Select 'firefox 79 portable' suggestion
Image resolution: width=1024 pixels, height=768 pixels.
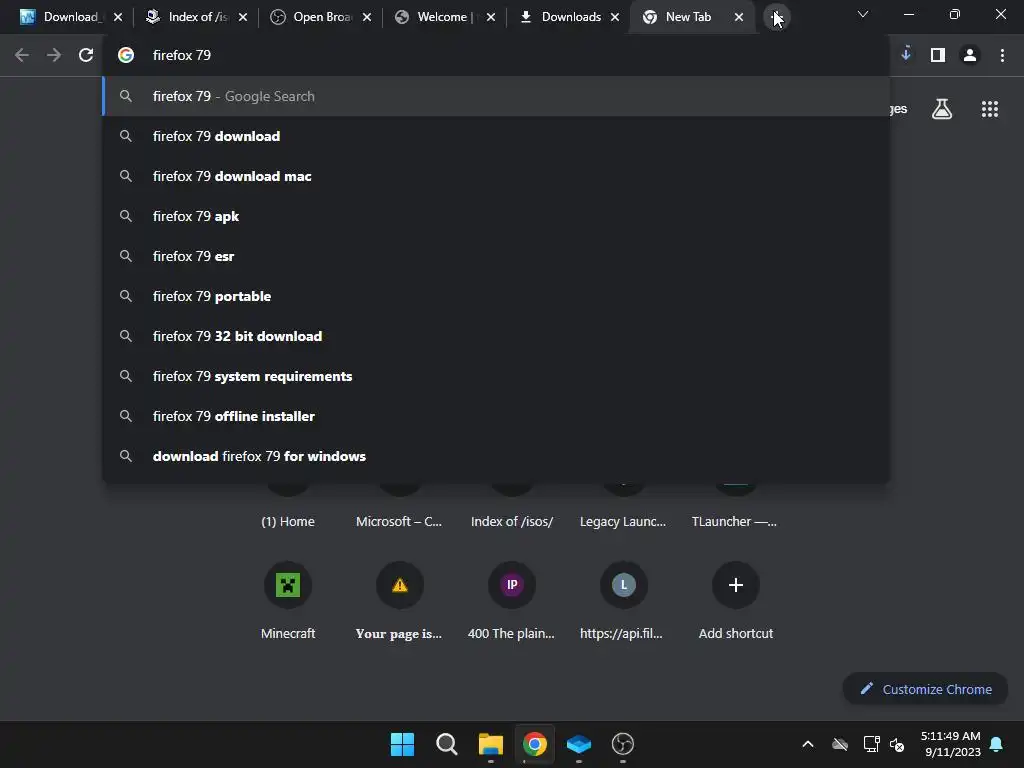pyautogui.click(x=496, y=296)
